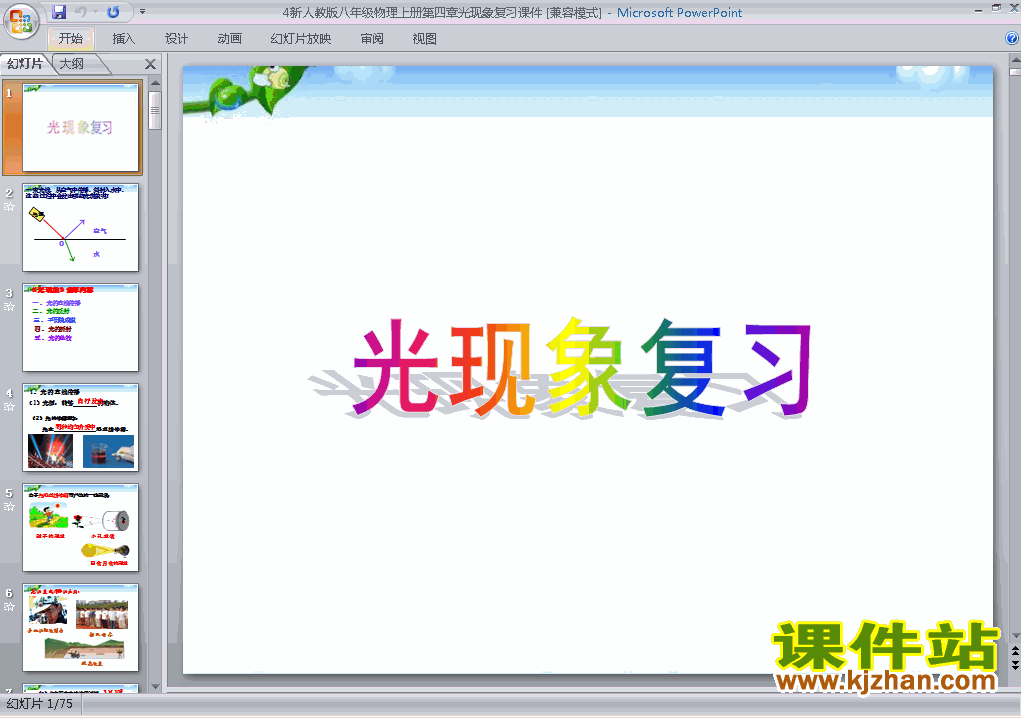Select slide 6 thumbnail with shooting photos
Viewport: 1021px width, 718px height.
81,628
